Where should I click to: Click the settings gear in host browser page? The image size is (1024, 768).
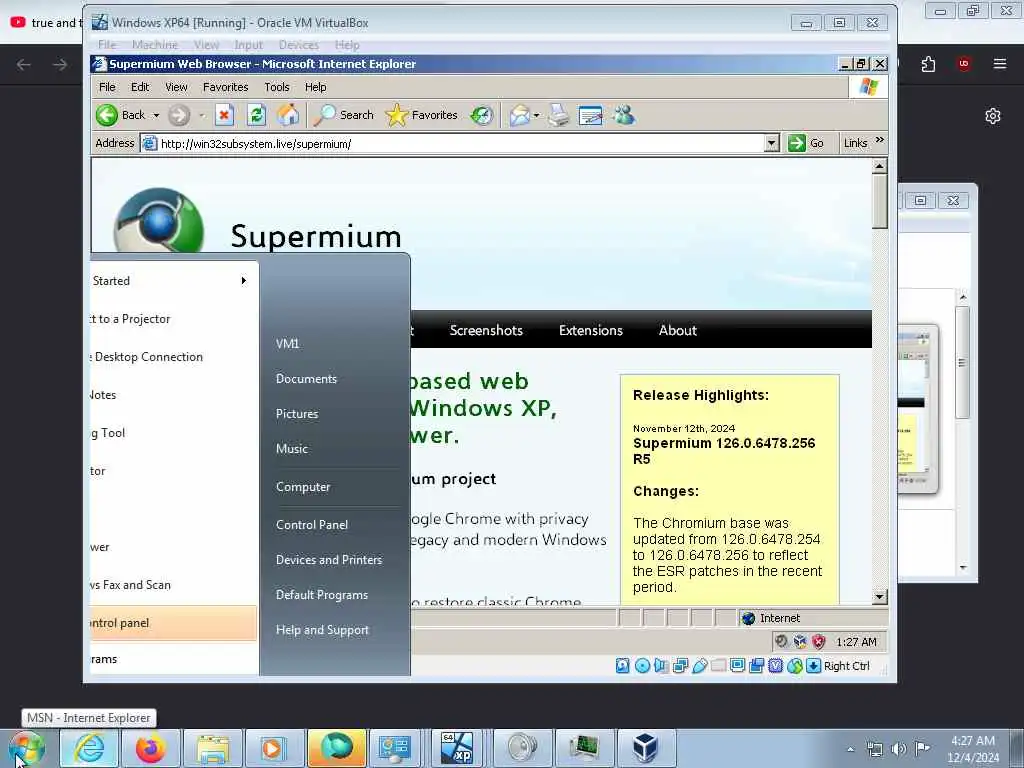point(993,116)
